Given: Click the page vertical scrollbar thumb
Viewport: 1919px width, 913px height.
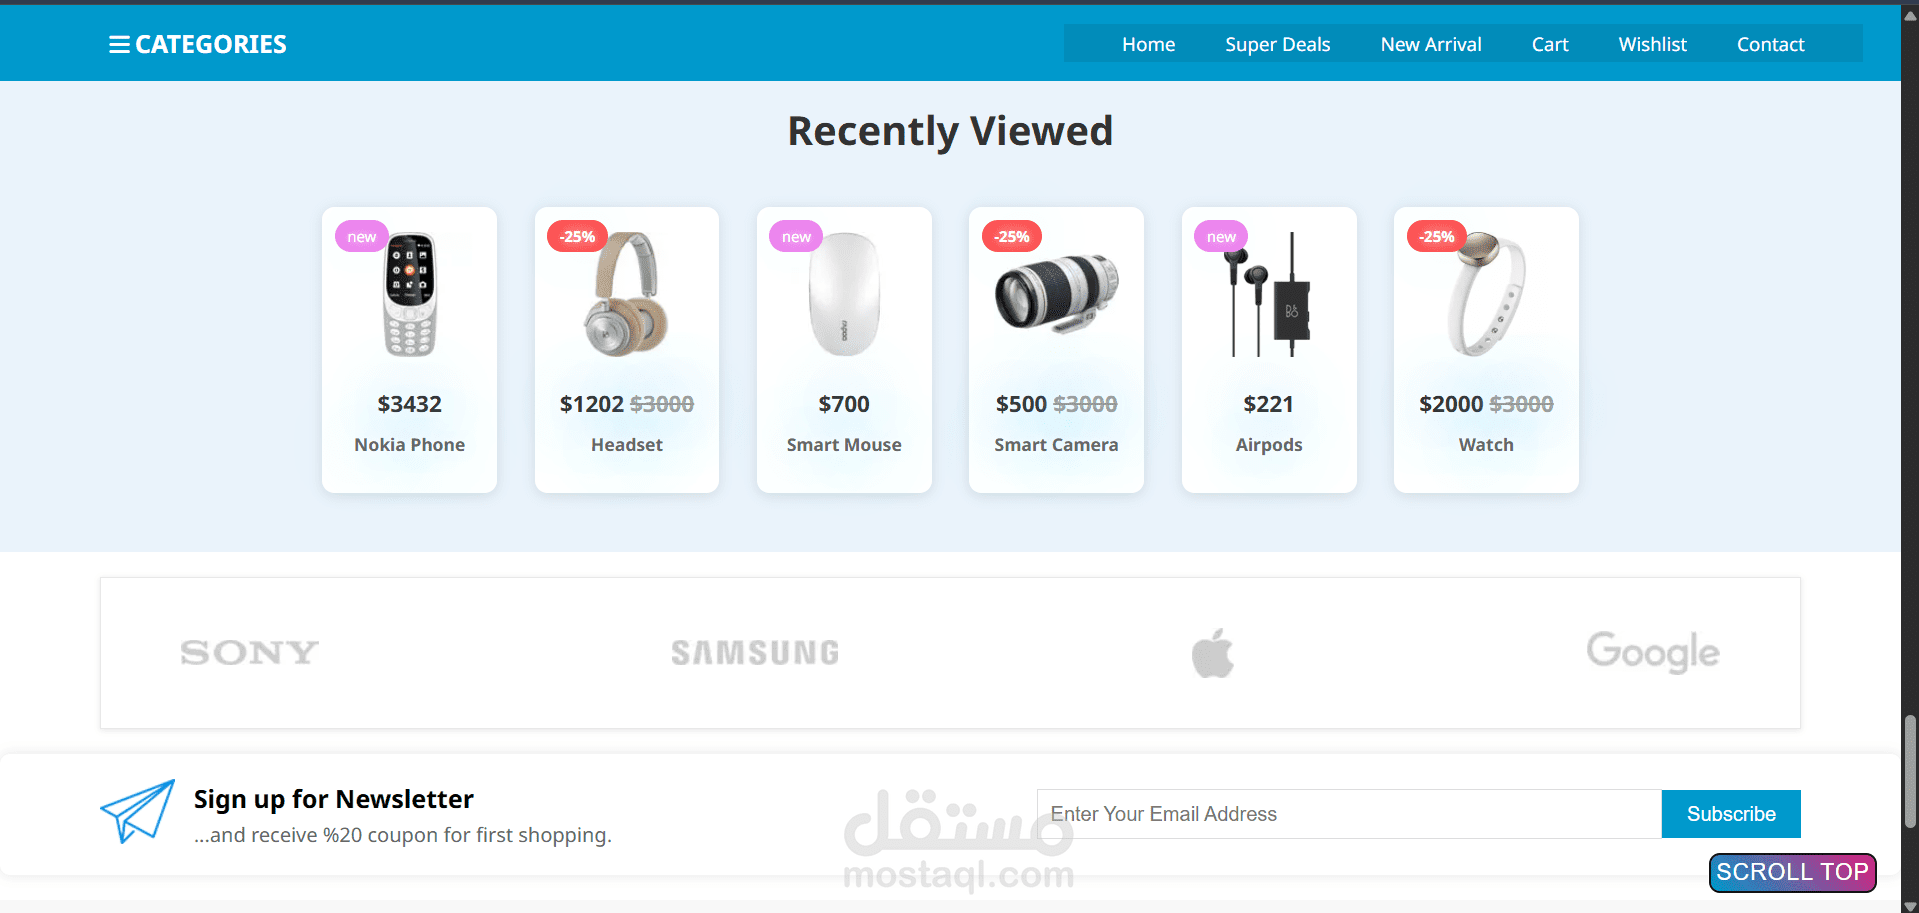Looking at the screenshot, I should coord(1910,772).
